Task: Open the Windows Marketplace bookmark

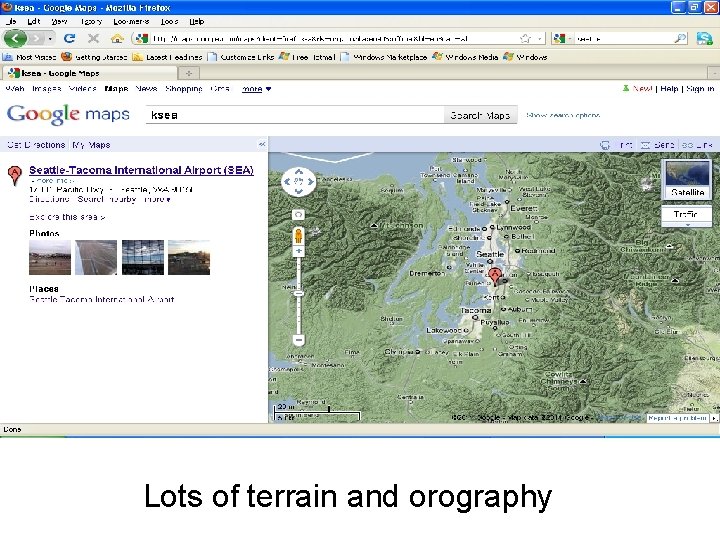Action: coord(384,57)
